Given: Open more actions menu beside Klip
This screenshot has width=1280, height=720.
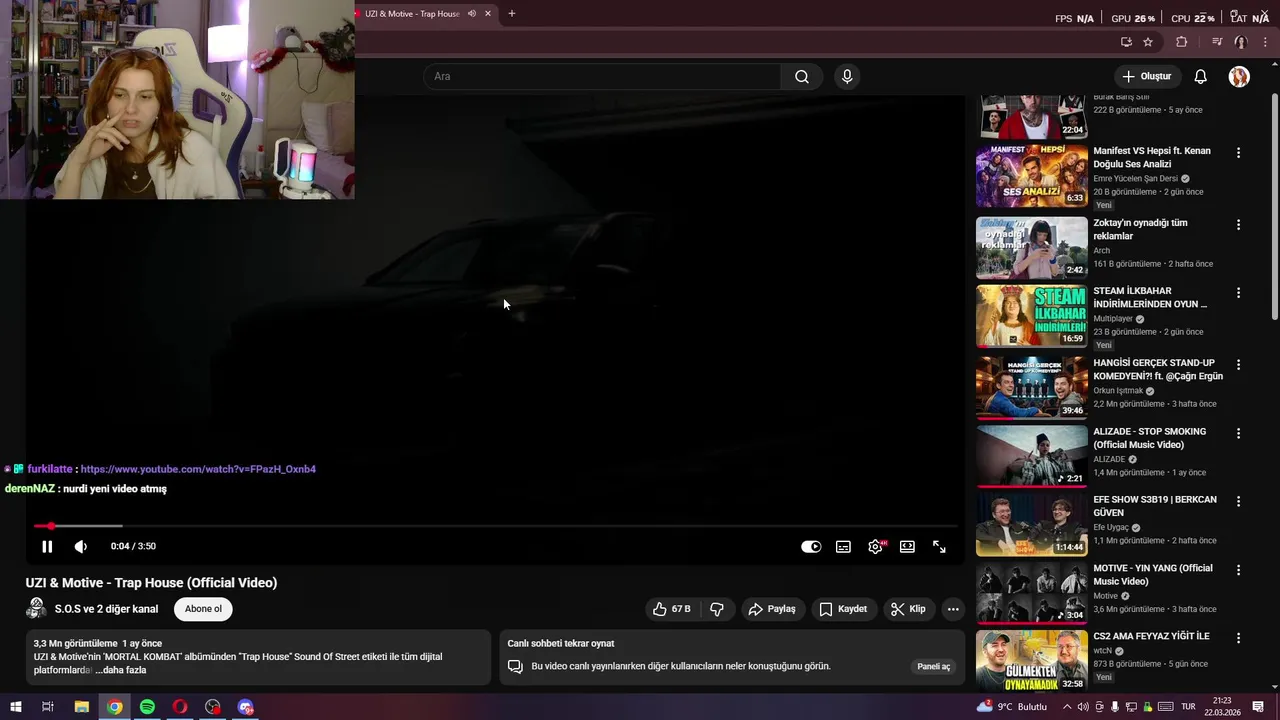Looking at the screenshot, I should tap(953, 609).
